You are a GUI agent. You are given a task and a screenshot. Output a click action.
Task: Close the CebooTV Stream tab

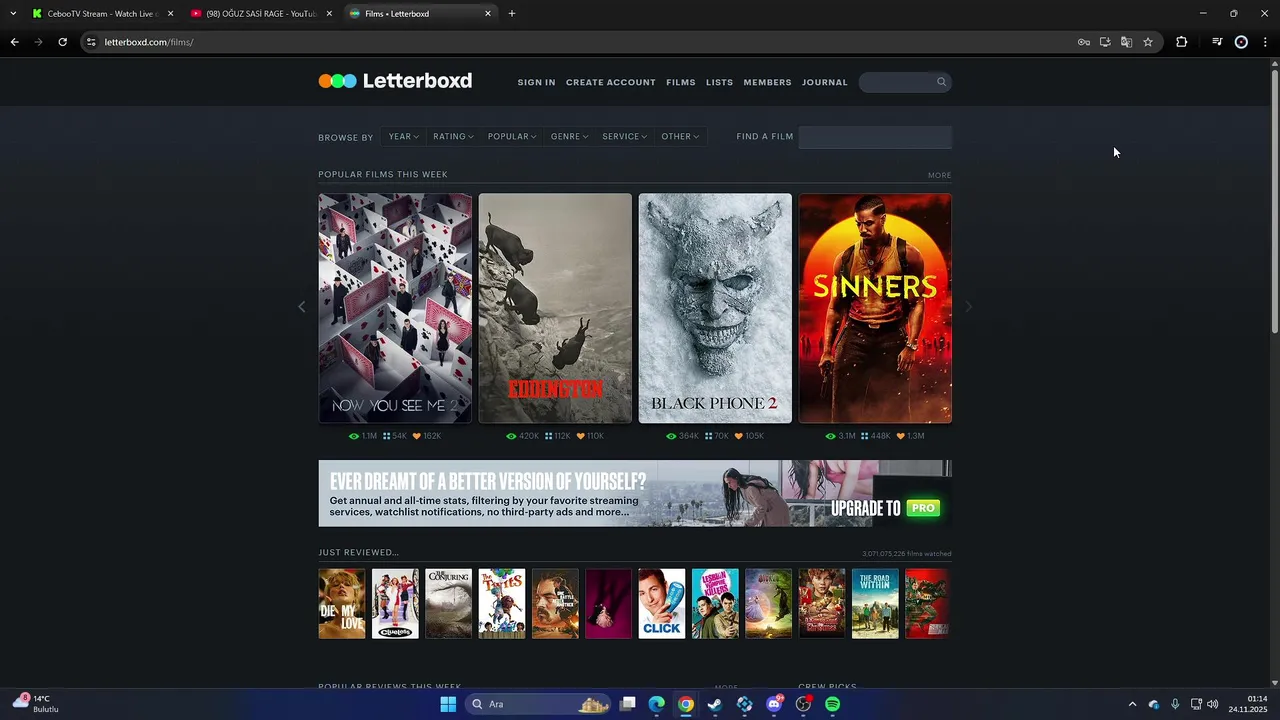point(170,14)
